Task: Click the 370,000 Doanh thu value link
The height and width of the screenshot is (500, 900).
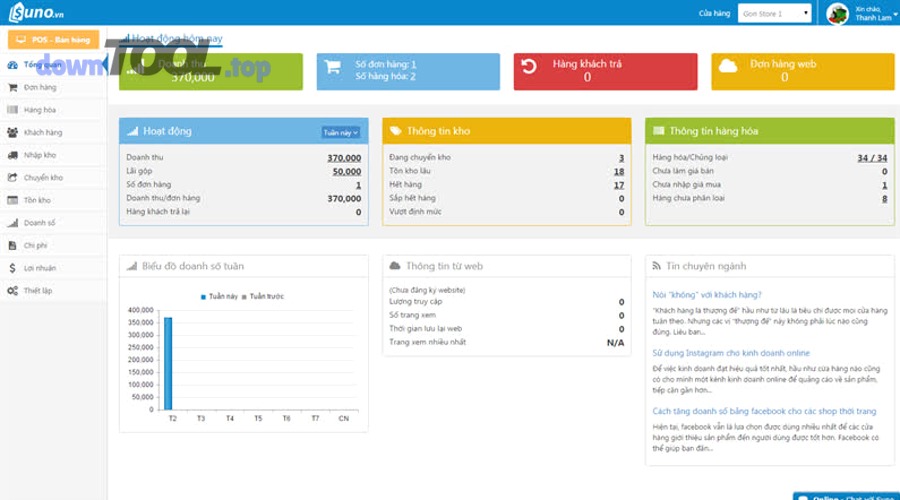Action: tap(344, 158)
